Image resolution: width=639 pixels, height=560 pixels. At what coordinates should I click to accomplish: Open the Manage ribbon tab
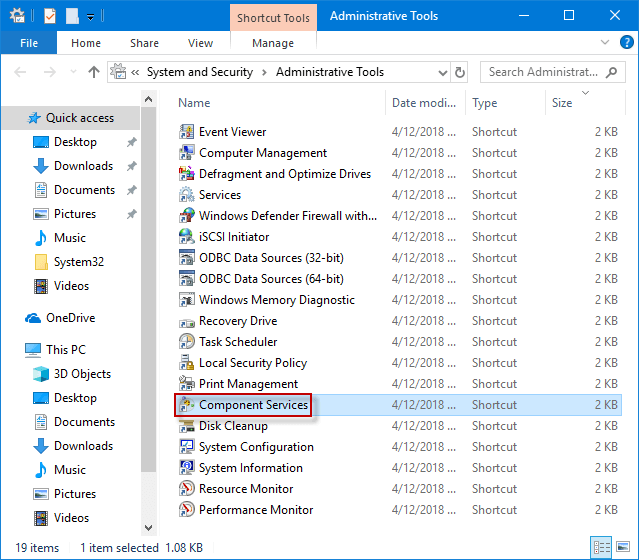point(273,43)
